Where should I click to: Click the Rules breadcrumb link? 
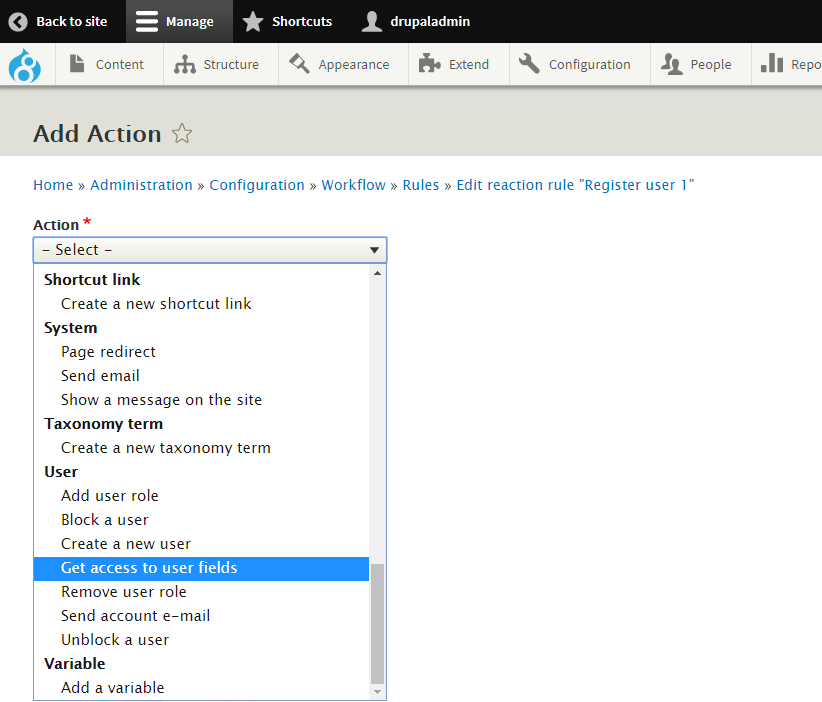(x=420, y=185)
